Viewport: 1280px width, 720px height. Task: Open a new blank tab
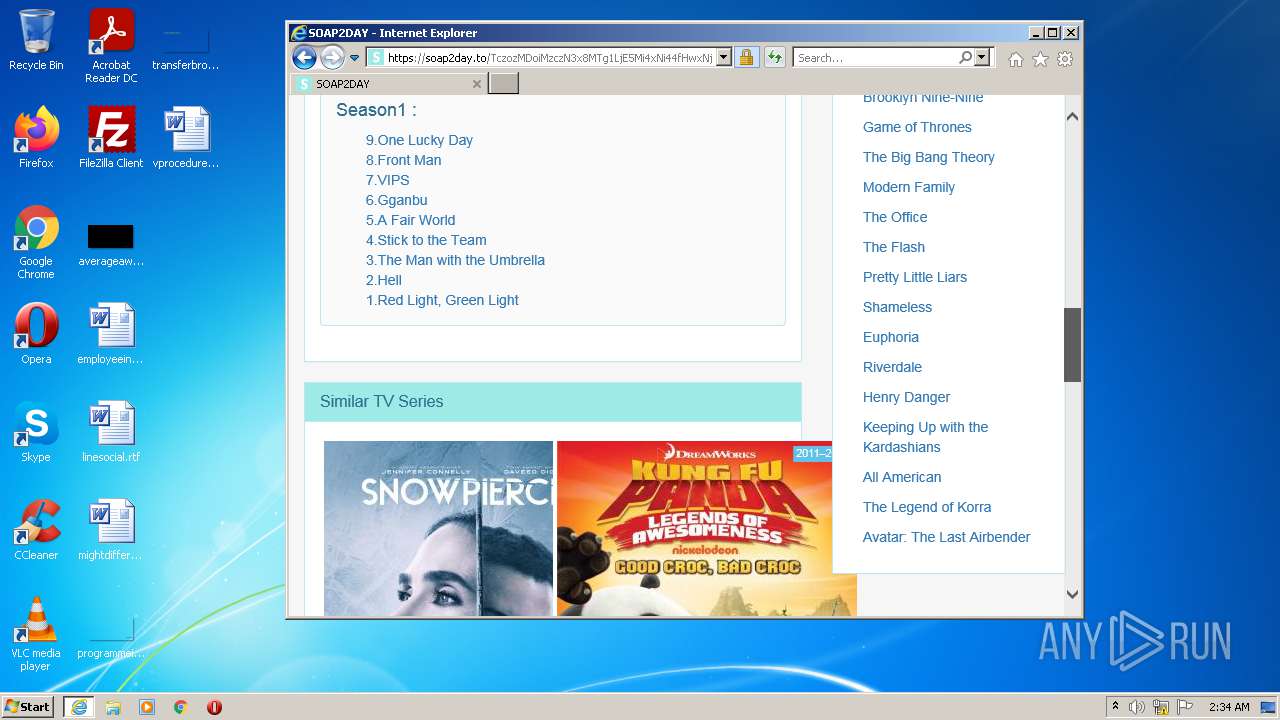pos(503,84)
